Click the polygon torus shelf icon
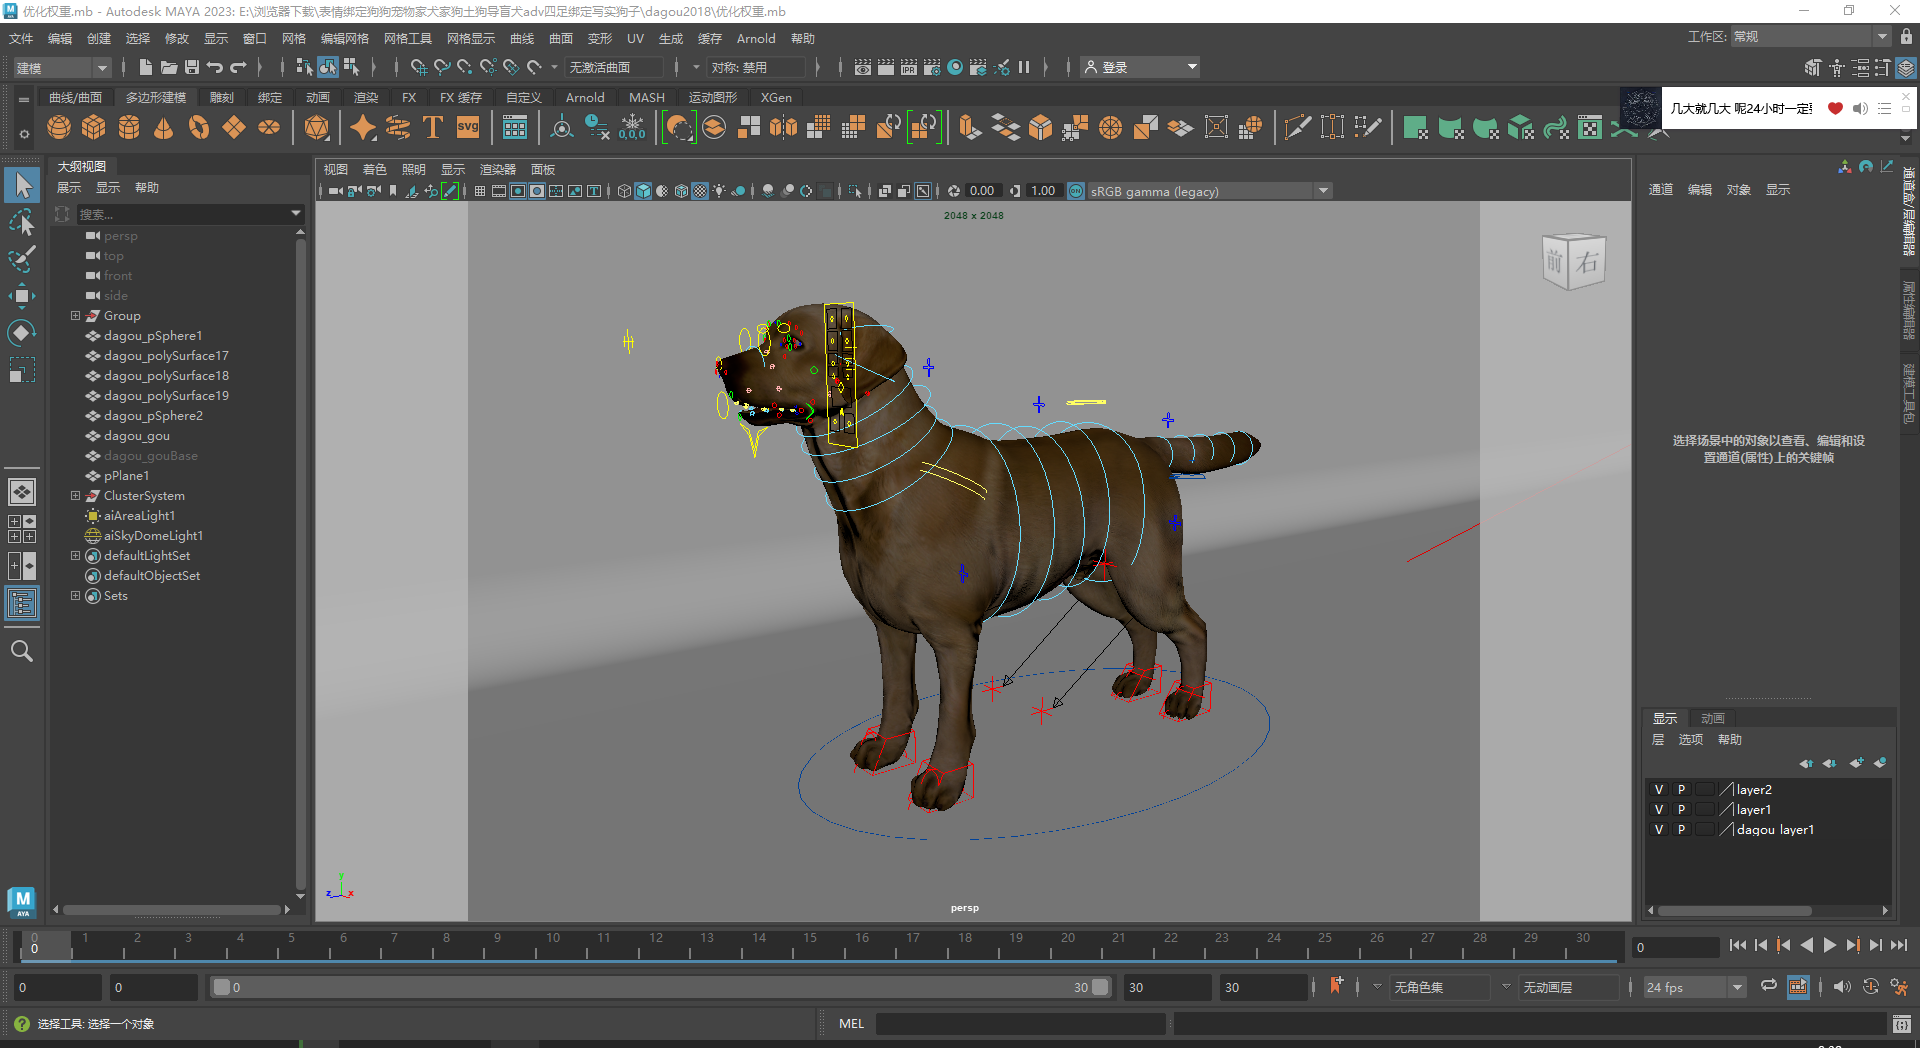 [x=199, y=127]
